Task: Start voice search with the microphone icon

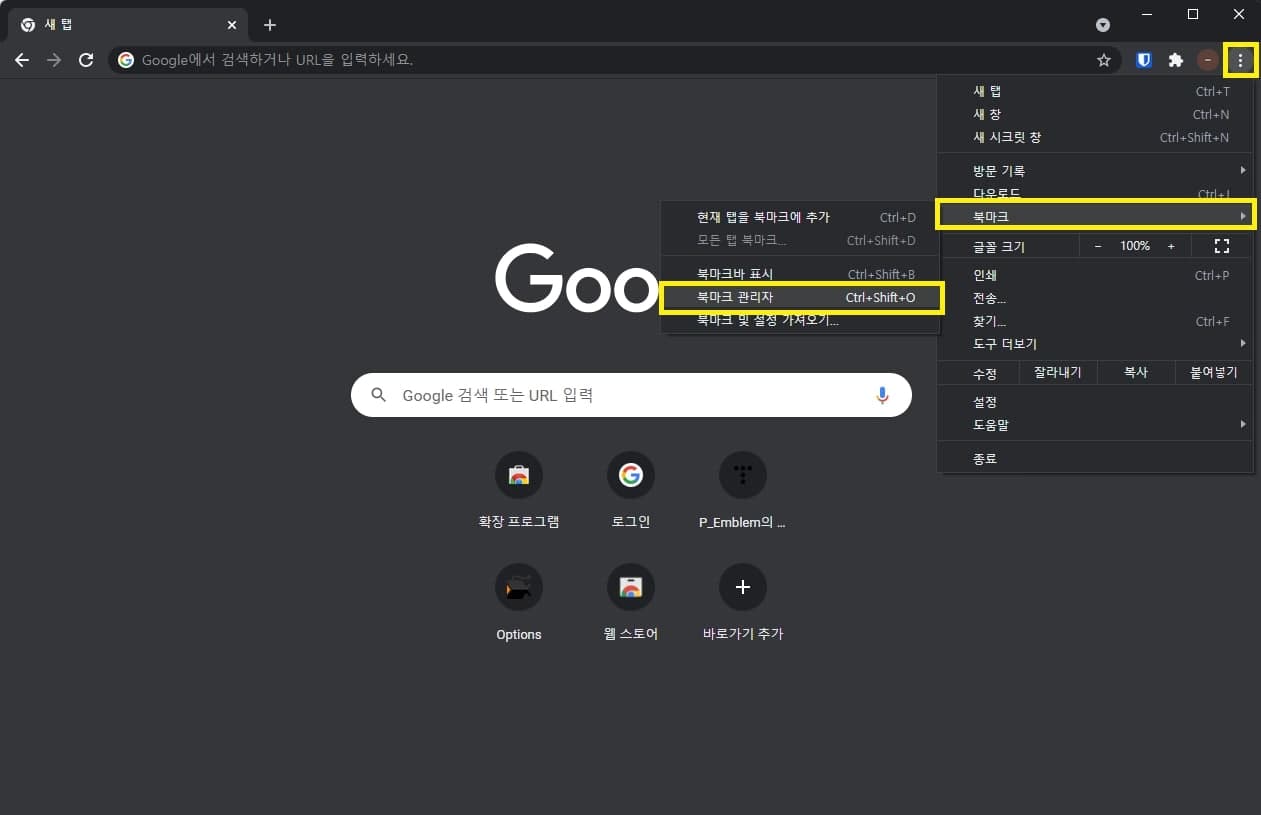Action: (x=882, y=395)
